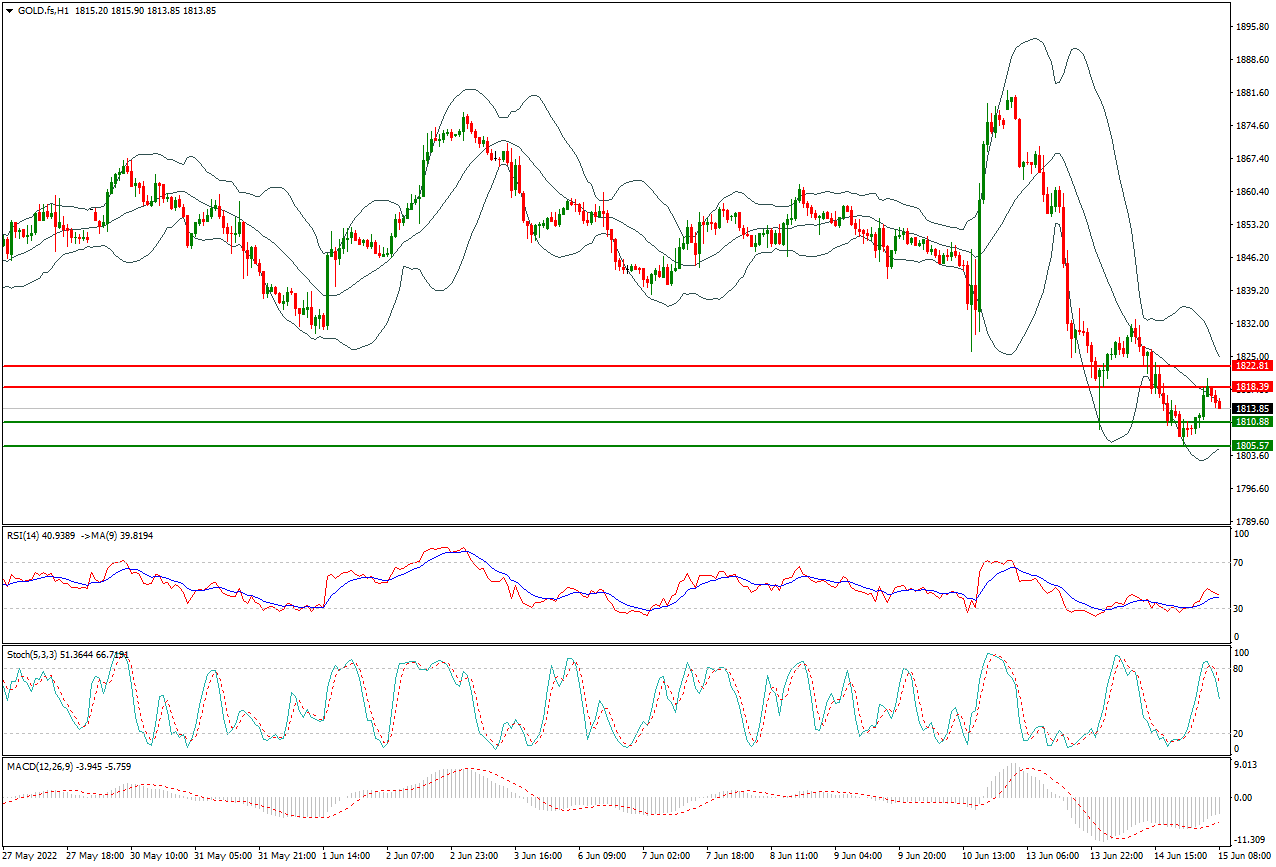Click the red 1822.81 price label
The image size is (1276, 867).
pyautogui.click(x=1252, y=366)
